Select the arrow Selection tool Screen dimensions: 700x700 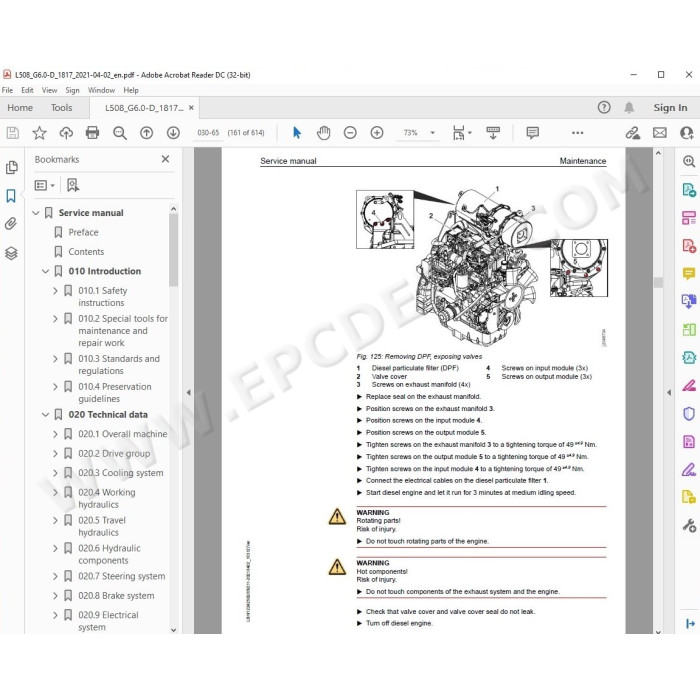coord(297,133)
